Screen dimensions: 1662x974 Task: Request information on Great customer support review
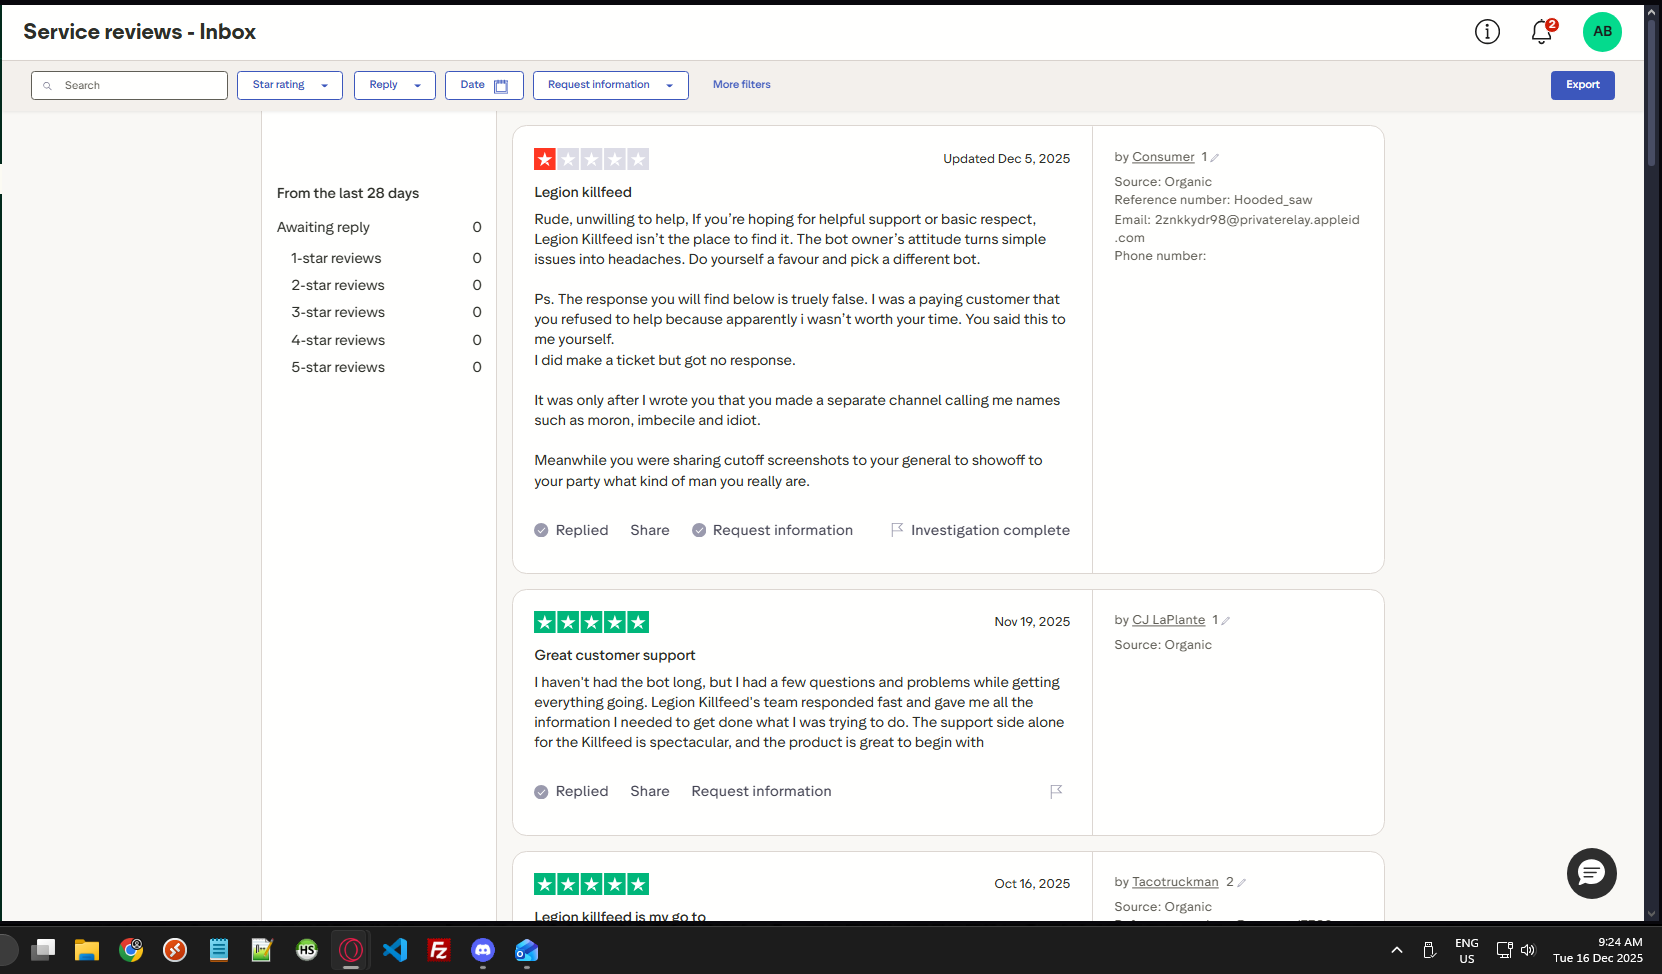761,791
